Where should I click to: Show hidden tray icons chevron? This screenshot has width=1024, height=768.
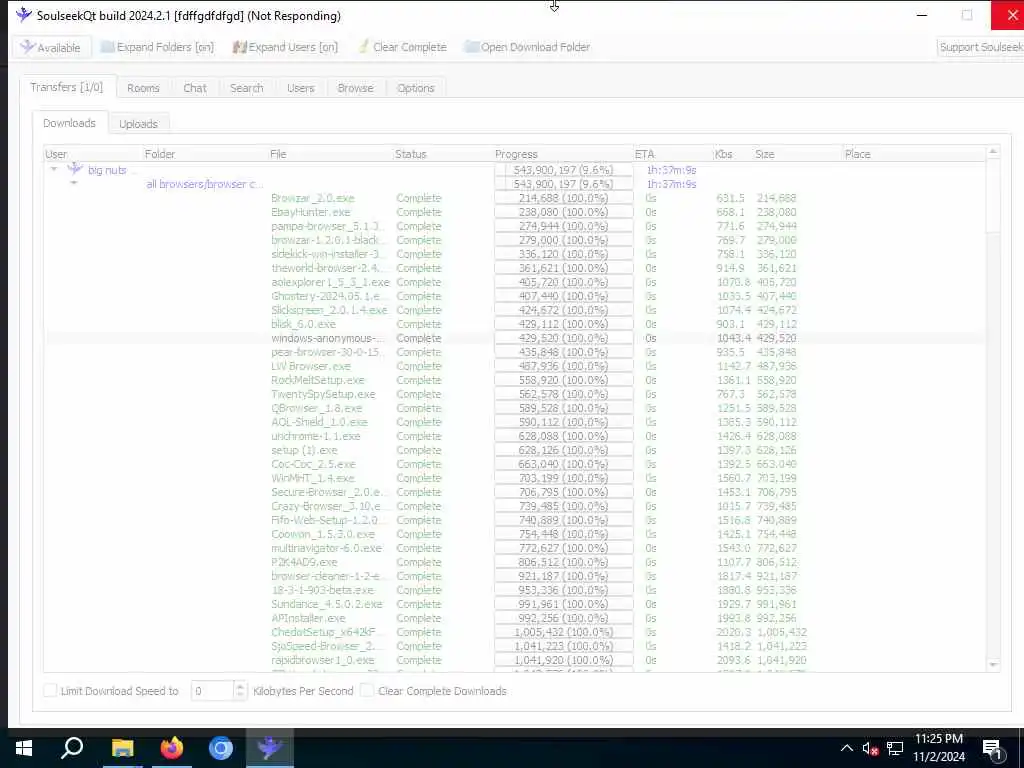(x=846, y=748)
